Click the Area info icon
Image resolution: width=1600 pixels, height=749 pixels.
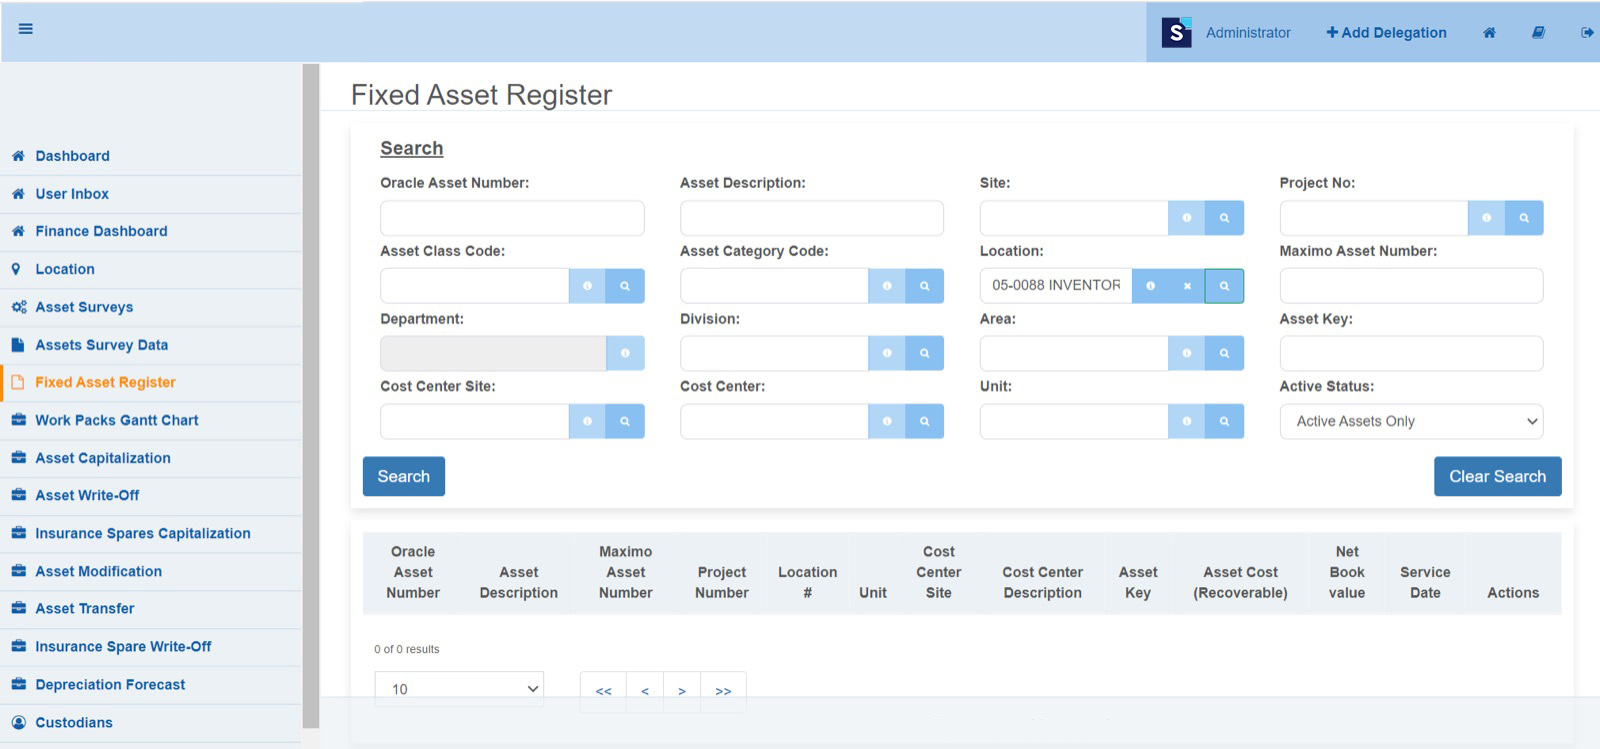coord(1187,353)
